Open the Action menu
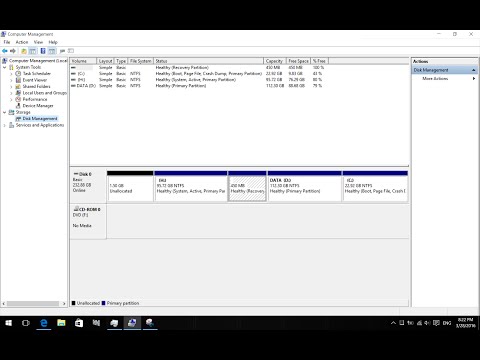Viewport: 480px width, 360px height. coord(22,42)
